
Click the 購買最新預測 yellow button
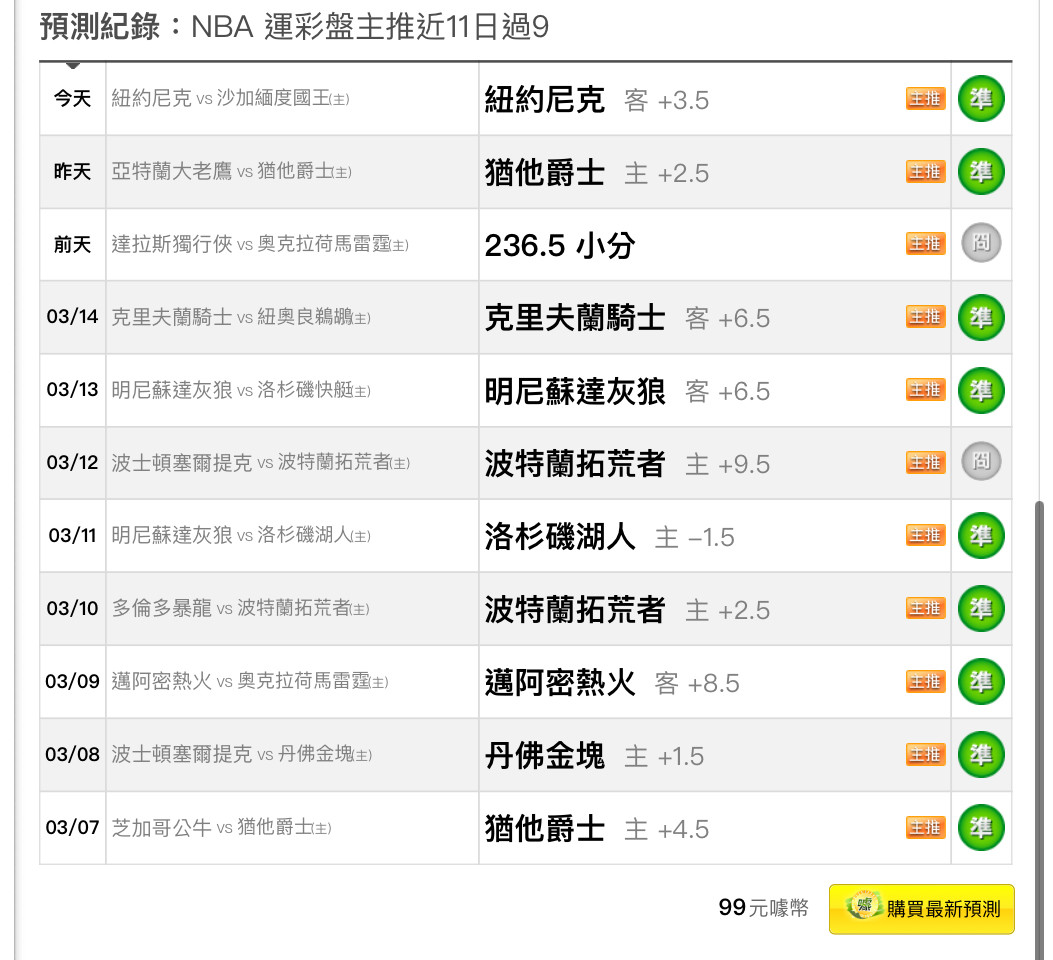921,909
